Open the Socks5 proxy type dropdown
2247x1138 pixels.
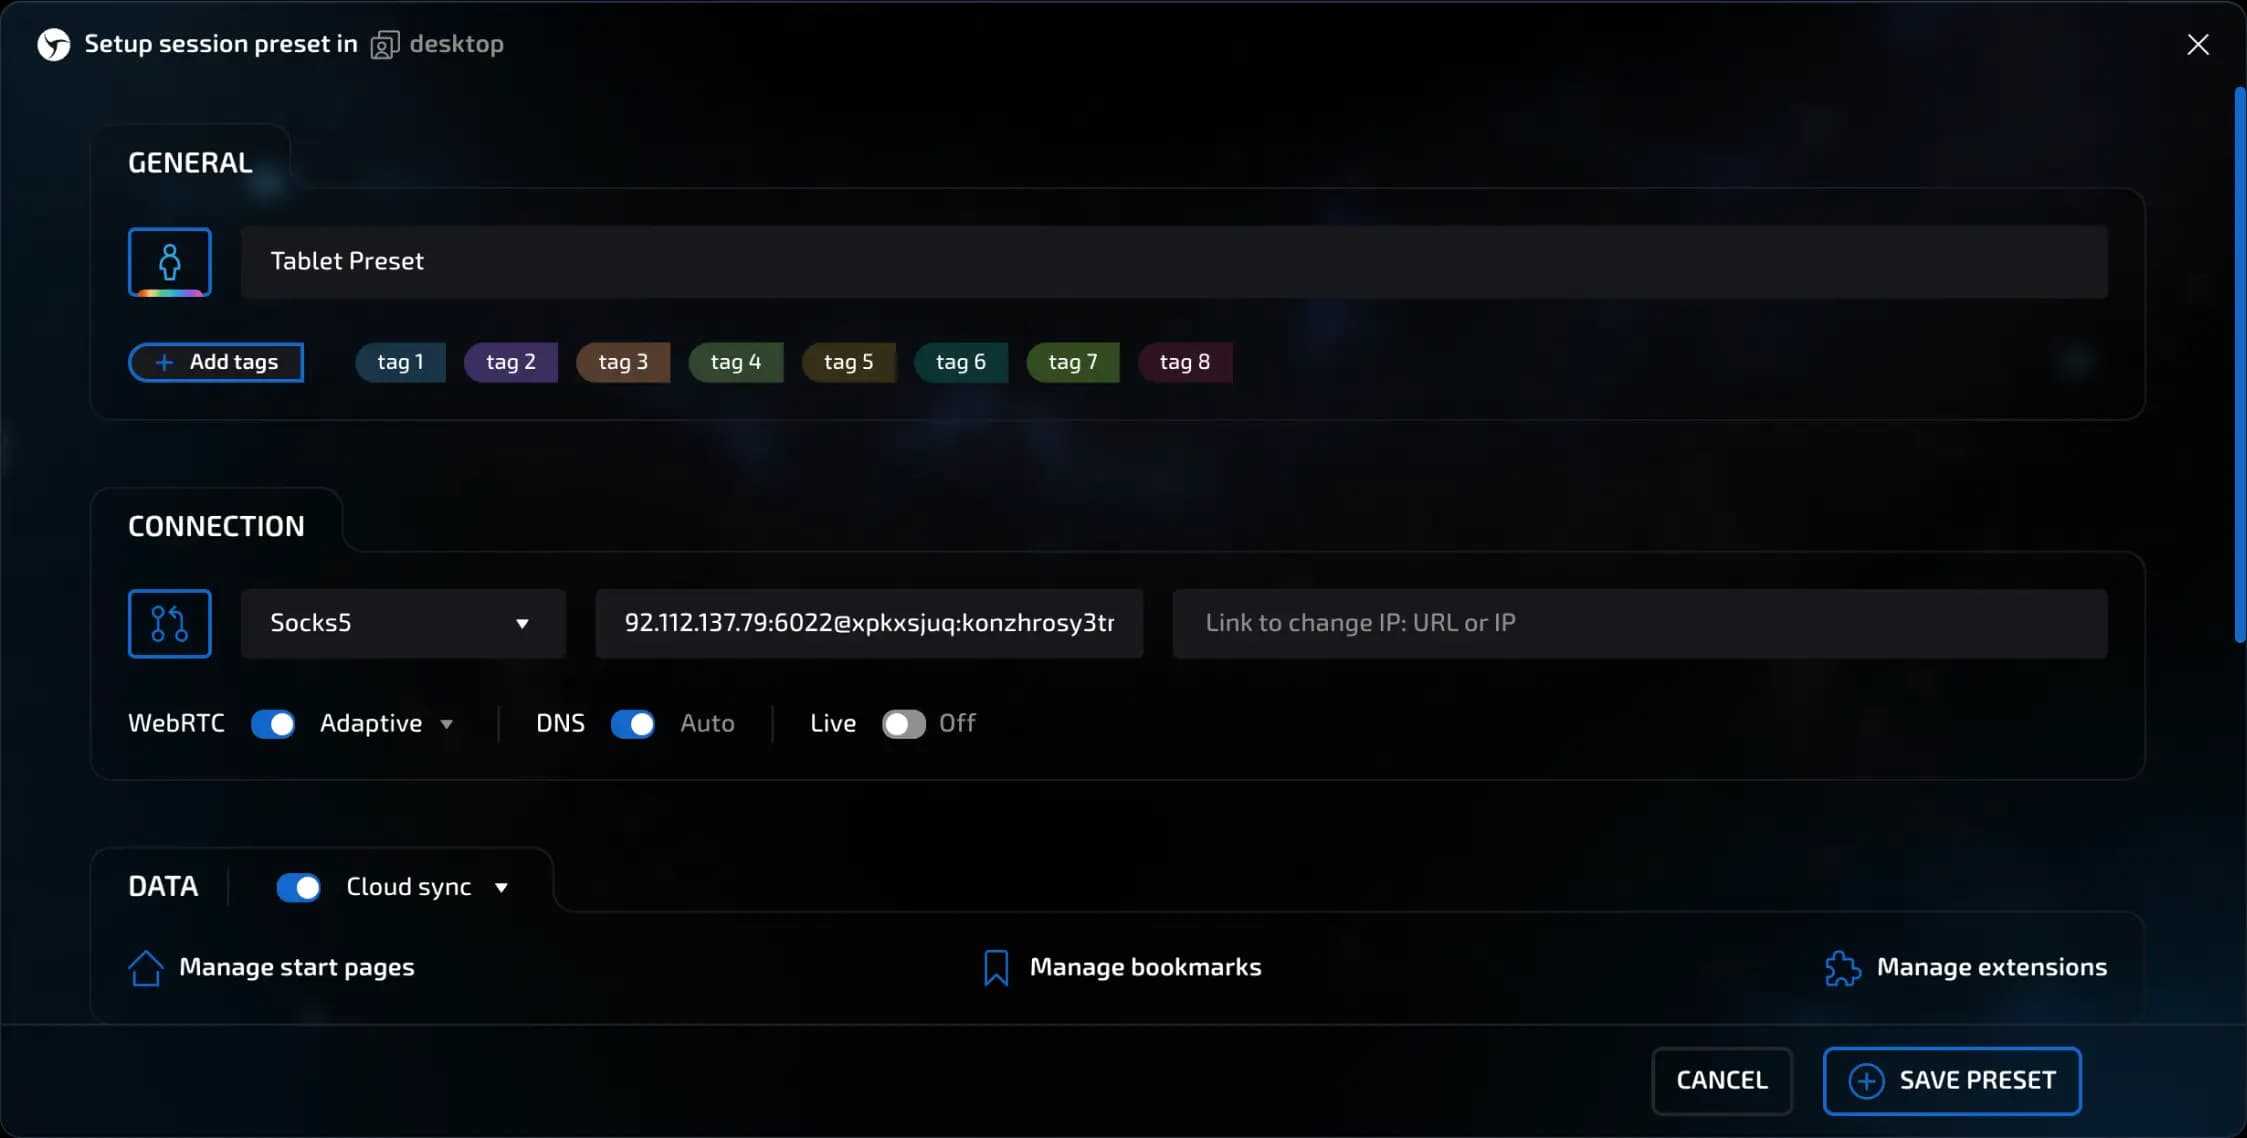coord(403,623)
